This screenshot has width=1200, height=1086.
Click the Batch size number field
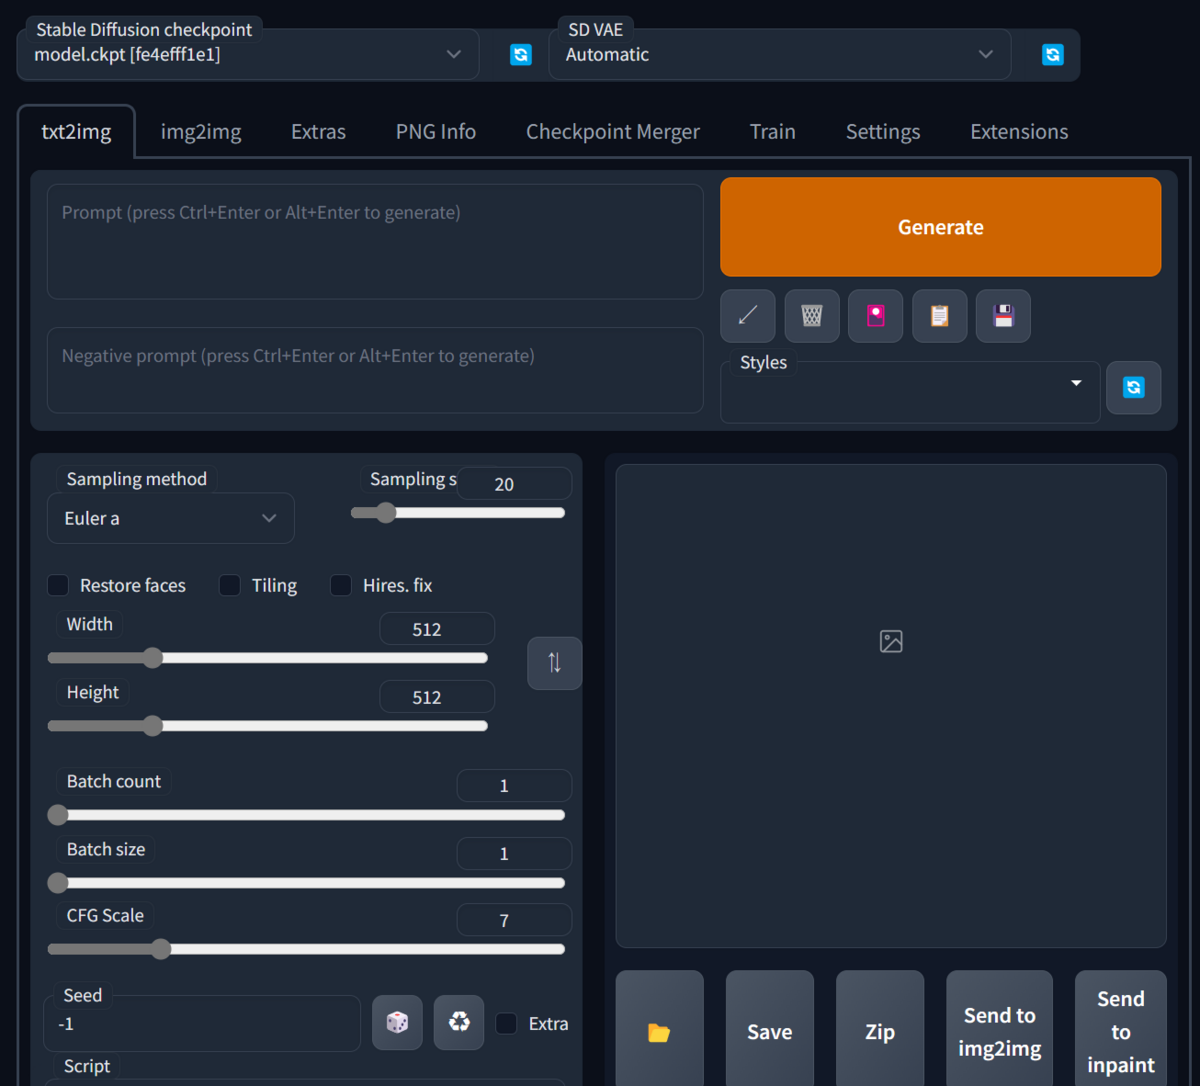(514, 854)
